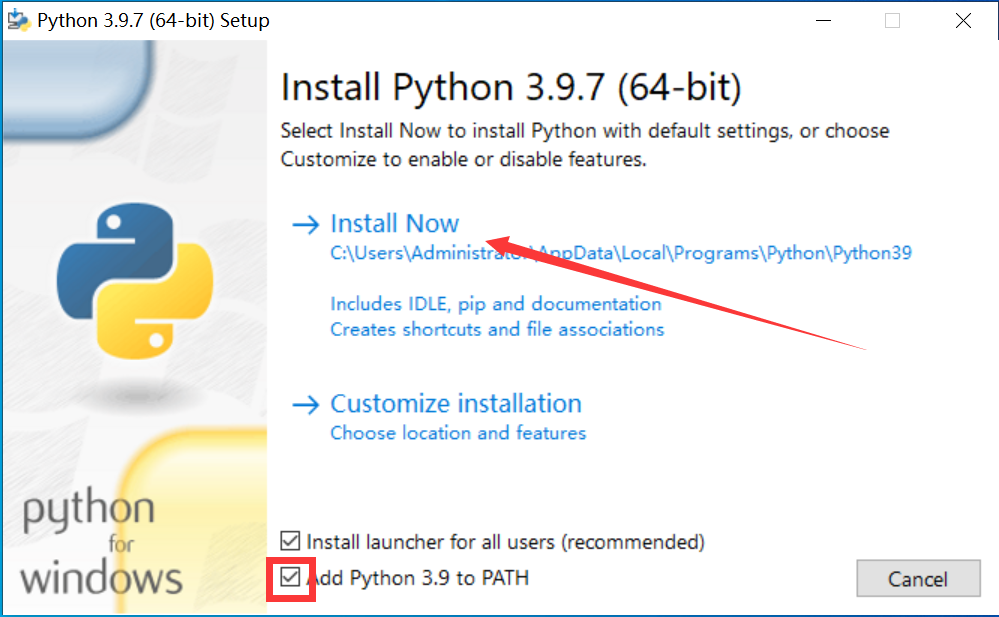Start installation with Install Now

[x=395, y=224]
